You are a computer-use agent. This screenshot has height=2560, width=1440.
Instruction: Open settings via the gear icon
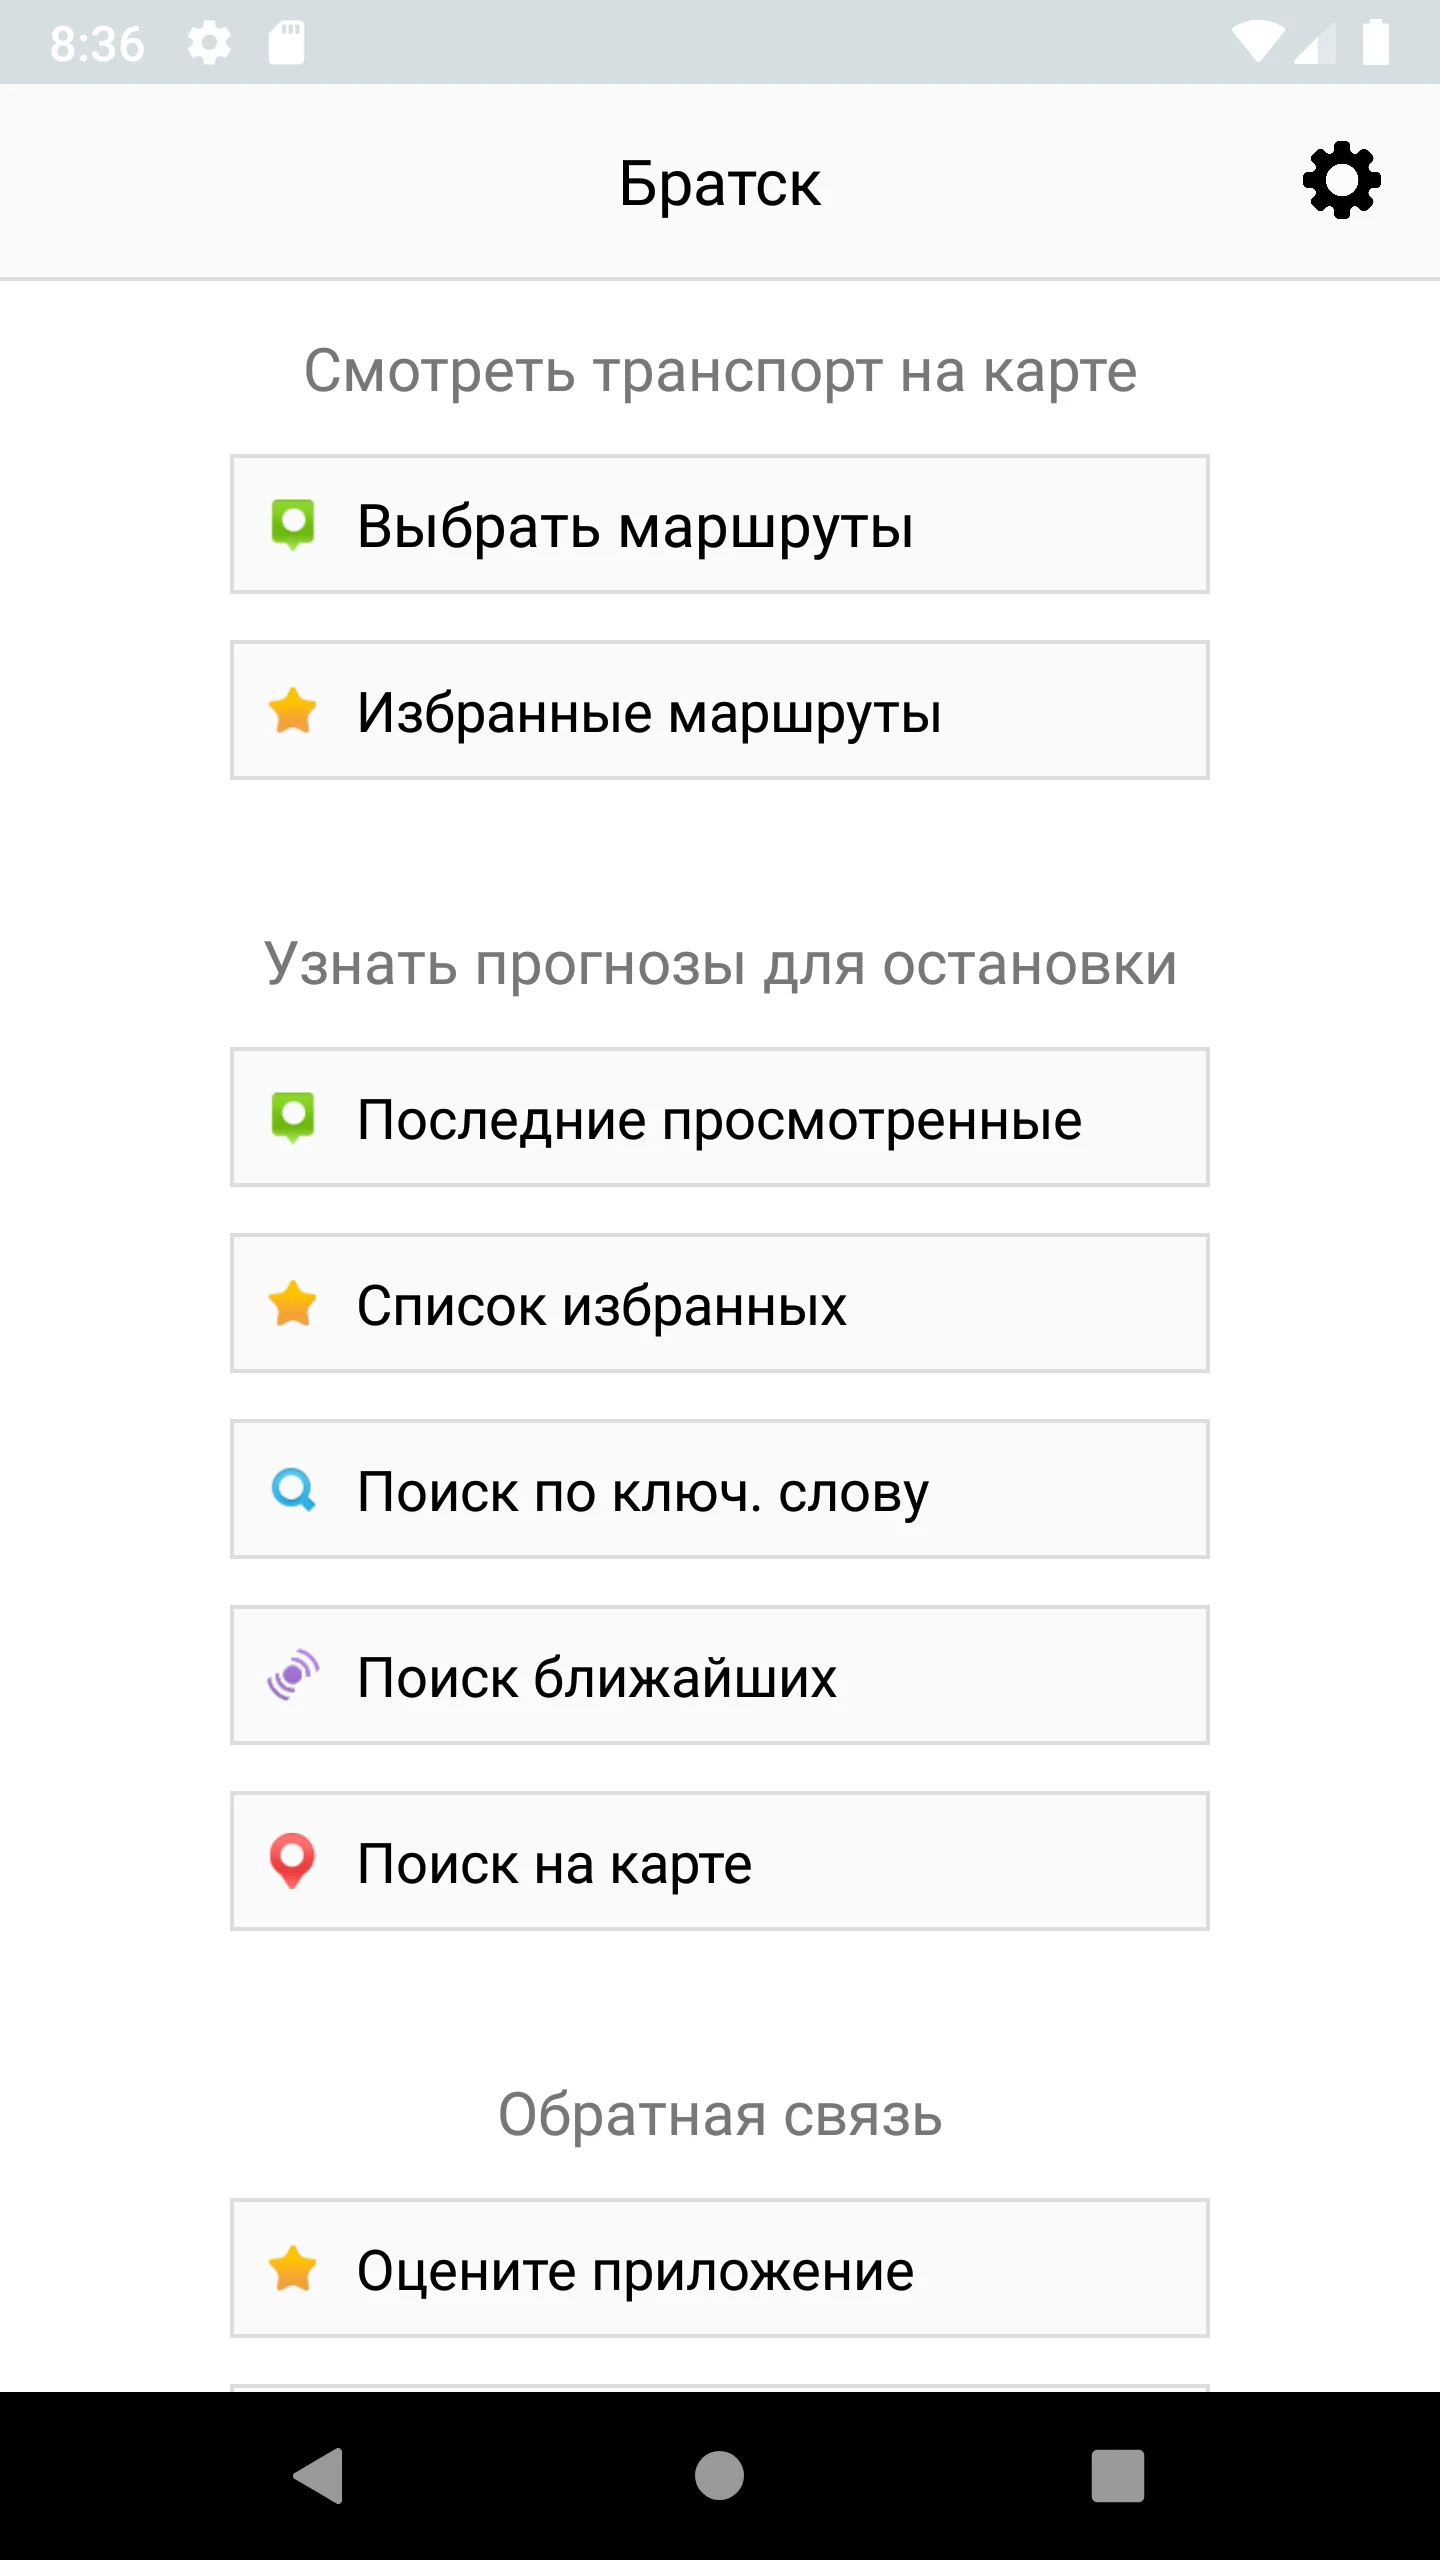(1341, 181)
